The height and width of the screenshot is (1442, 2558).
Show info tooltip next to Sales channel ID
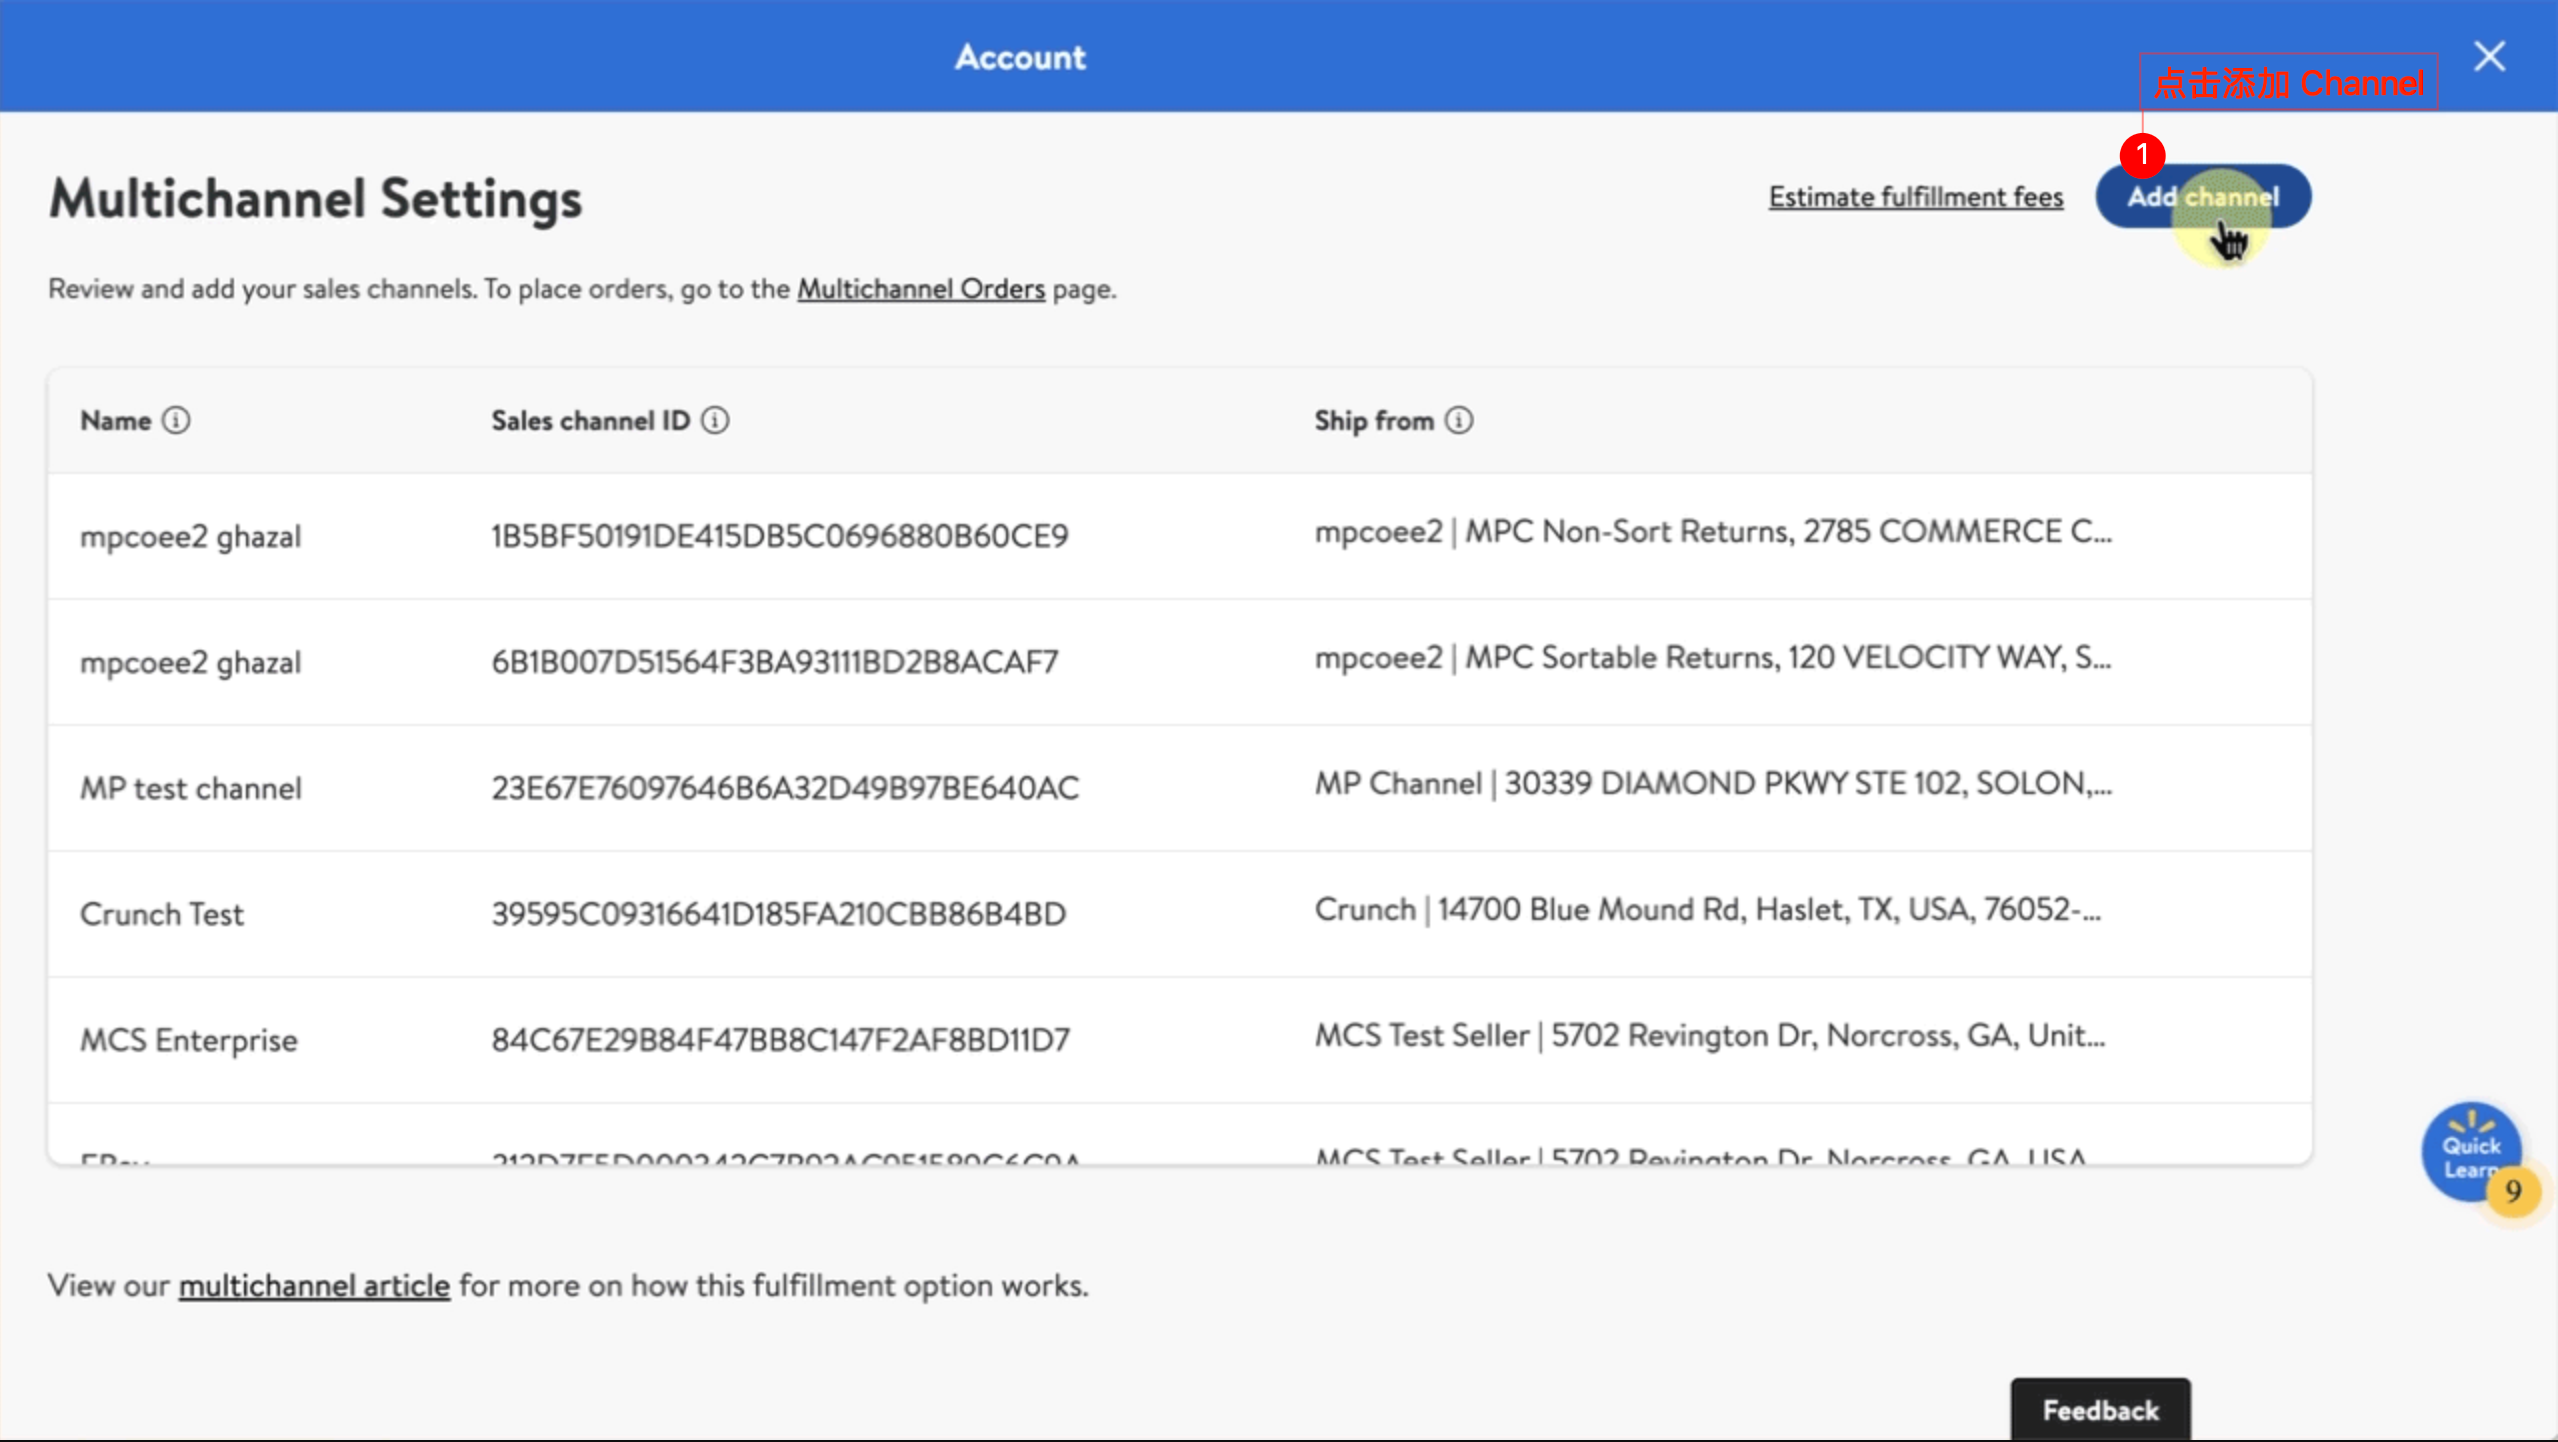(x=715, y=421)
